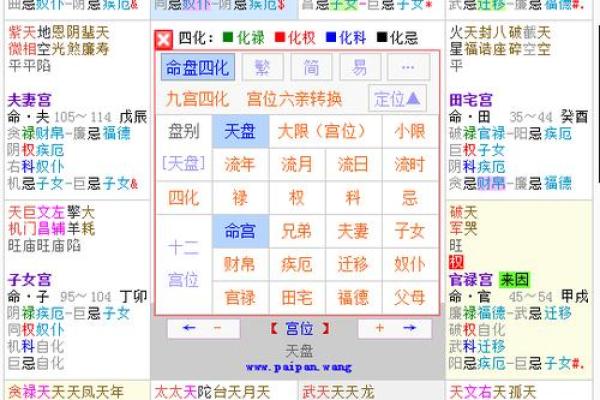This screenshot has height=400, width=600.
Task: Switch to the 易 tab
Action: pyautogui.click(x=360, y=67)
